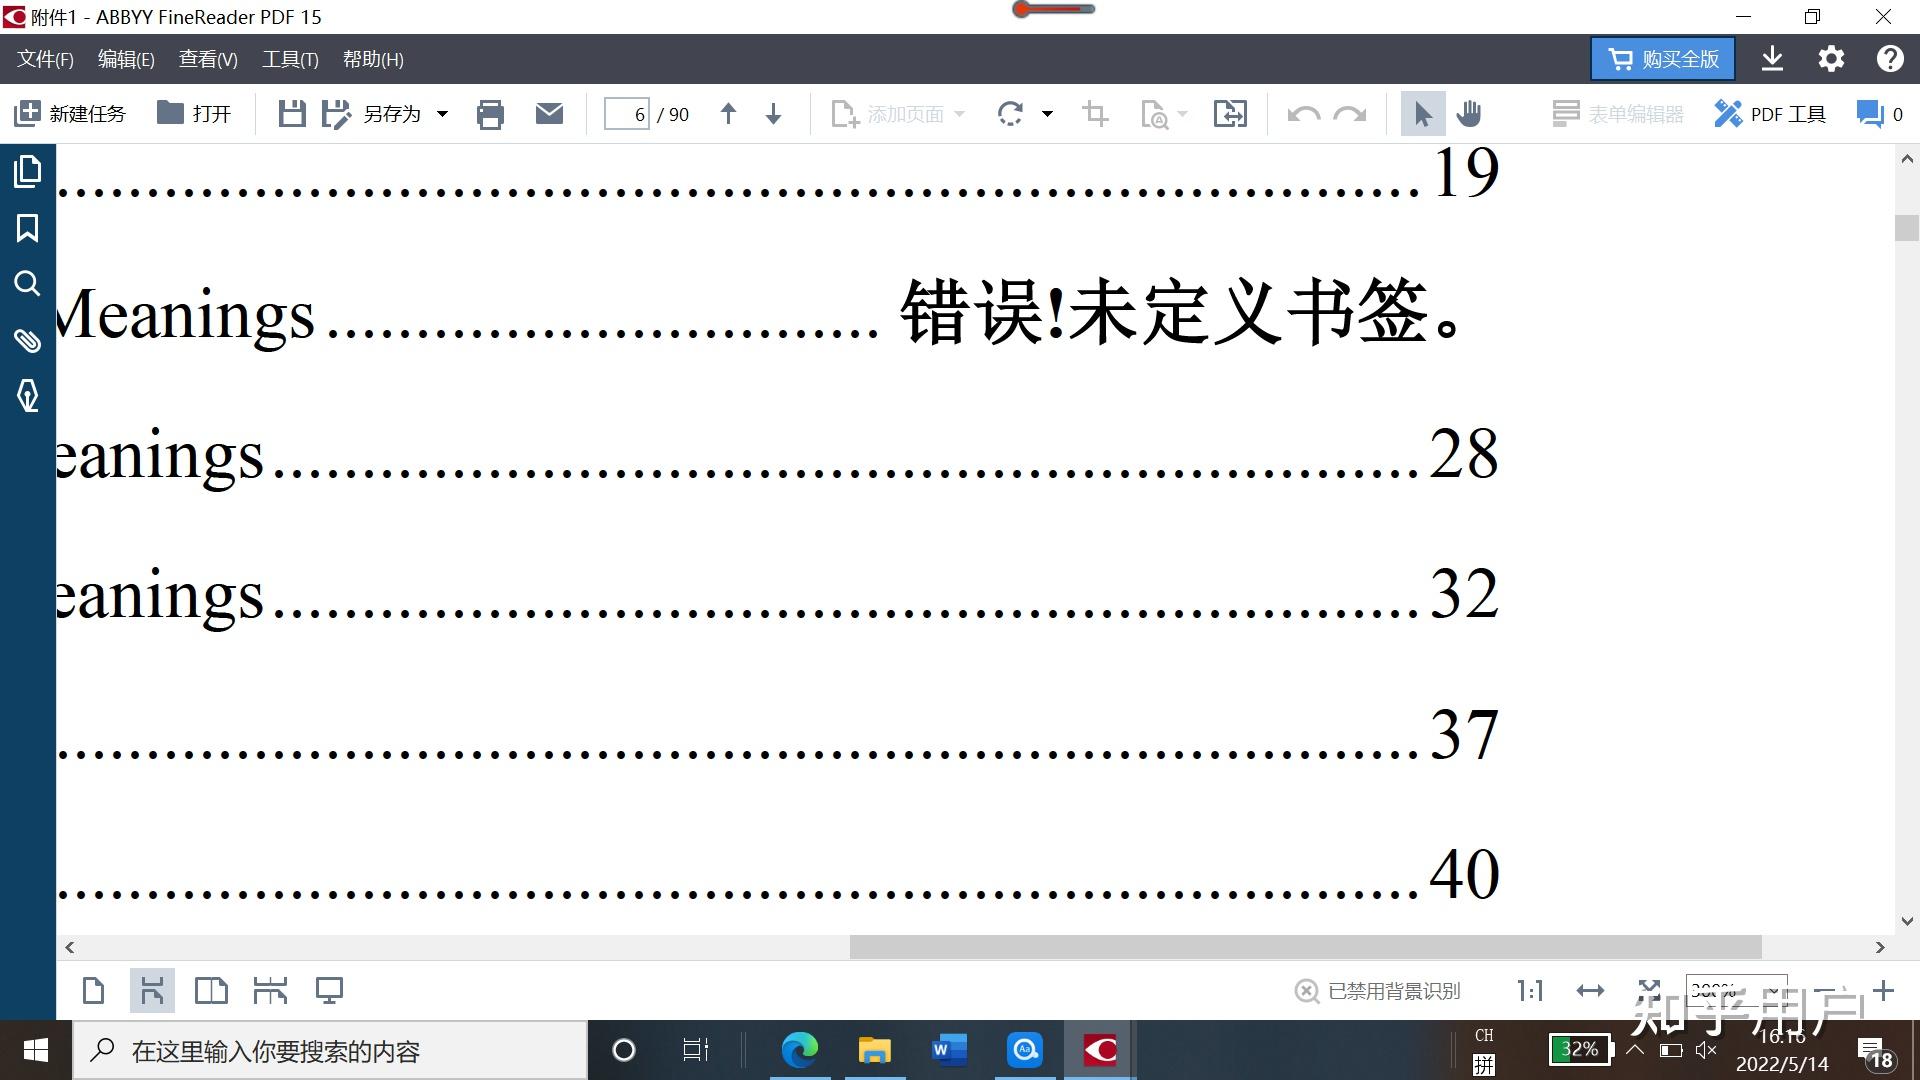Open help with the question mark icon
The width and height of the screenshot is (1920, 1080).
click(x=1890, y=59)
